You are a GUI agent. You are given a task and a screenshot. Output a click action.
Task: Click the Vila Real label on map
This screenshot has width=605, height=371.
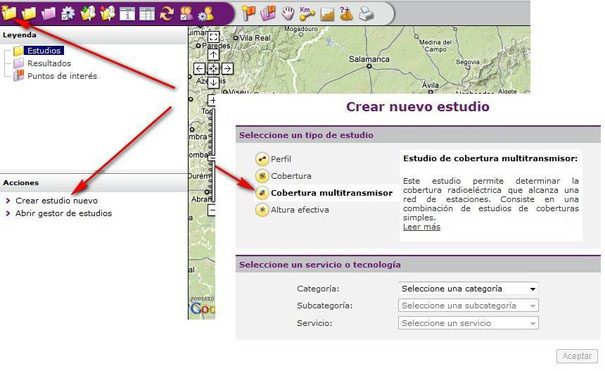[255, 38]
